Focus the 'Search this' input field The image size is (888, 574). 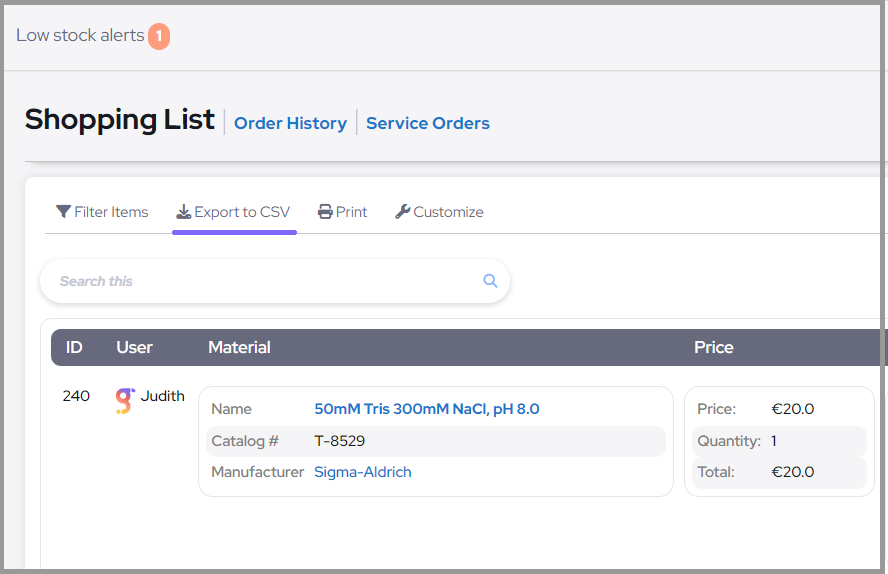click(x=260, y=281)
